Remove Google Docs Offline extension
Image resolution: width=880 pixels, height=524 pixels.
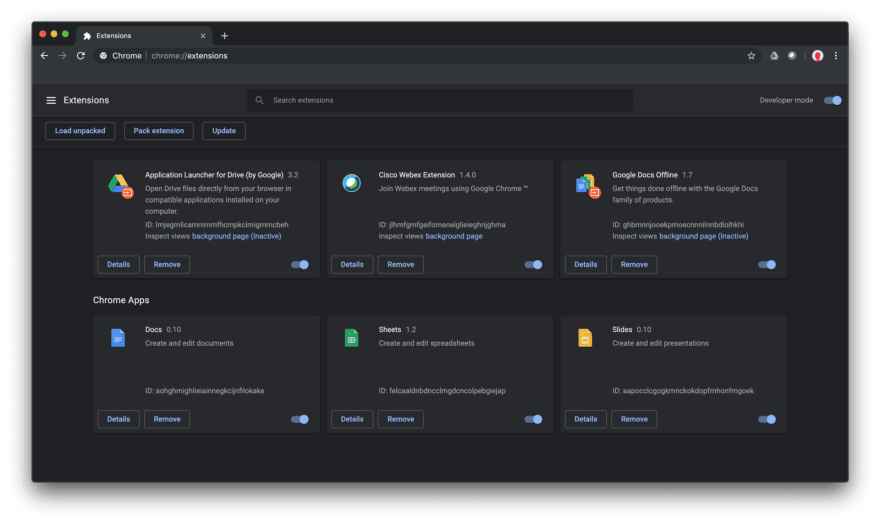[x=634, y=265]
